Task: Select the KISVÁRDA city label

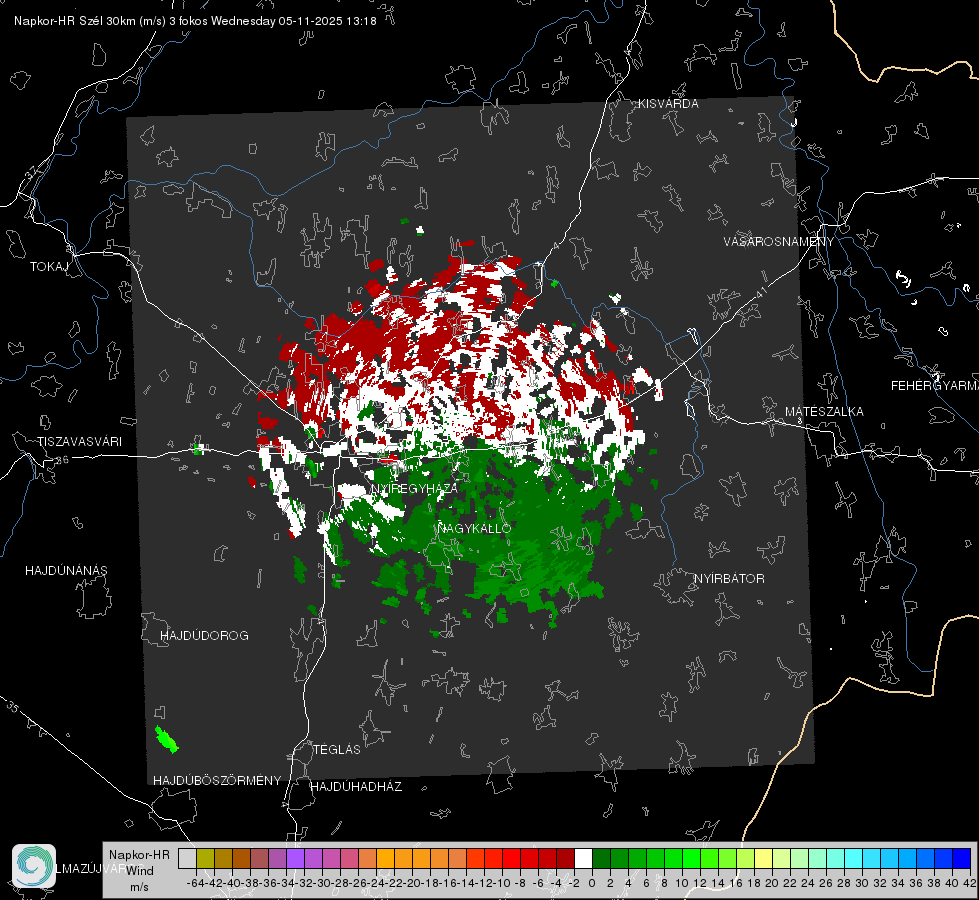Action: [668, 104]
